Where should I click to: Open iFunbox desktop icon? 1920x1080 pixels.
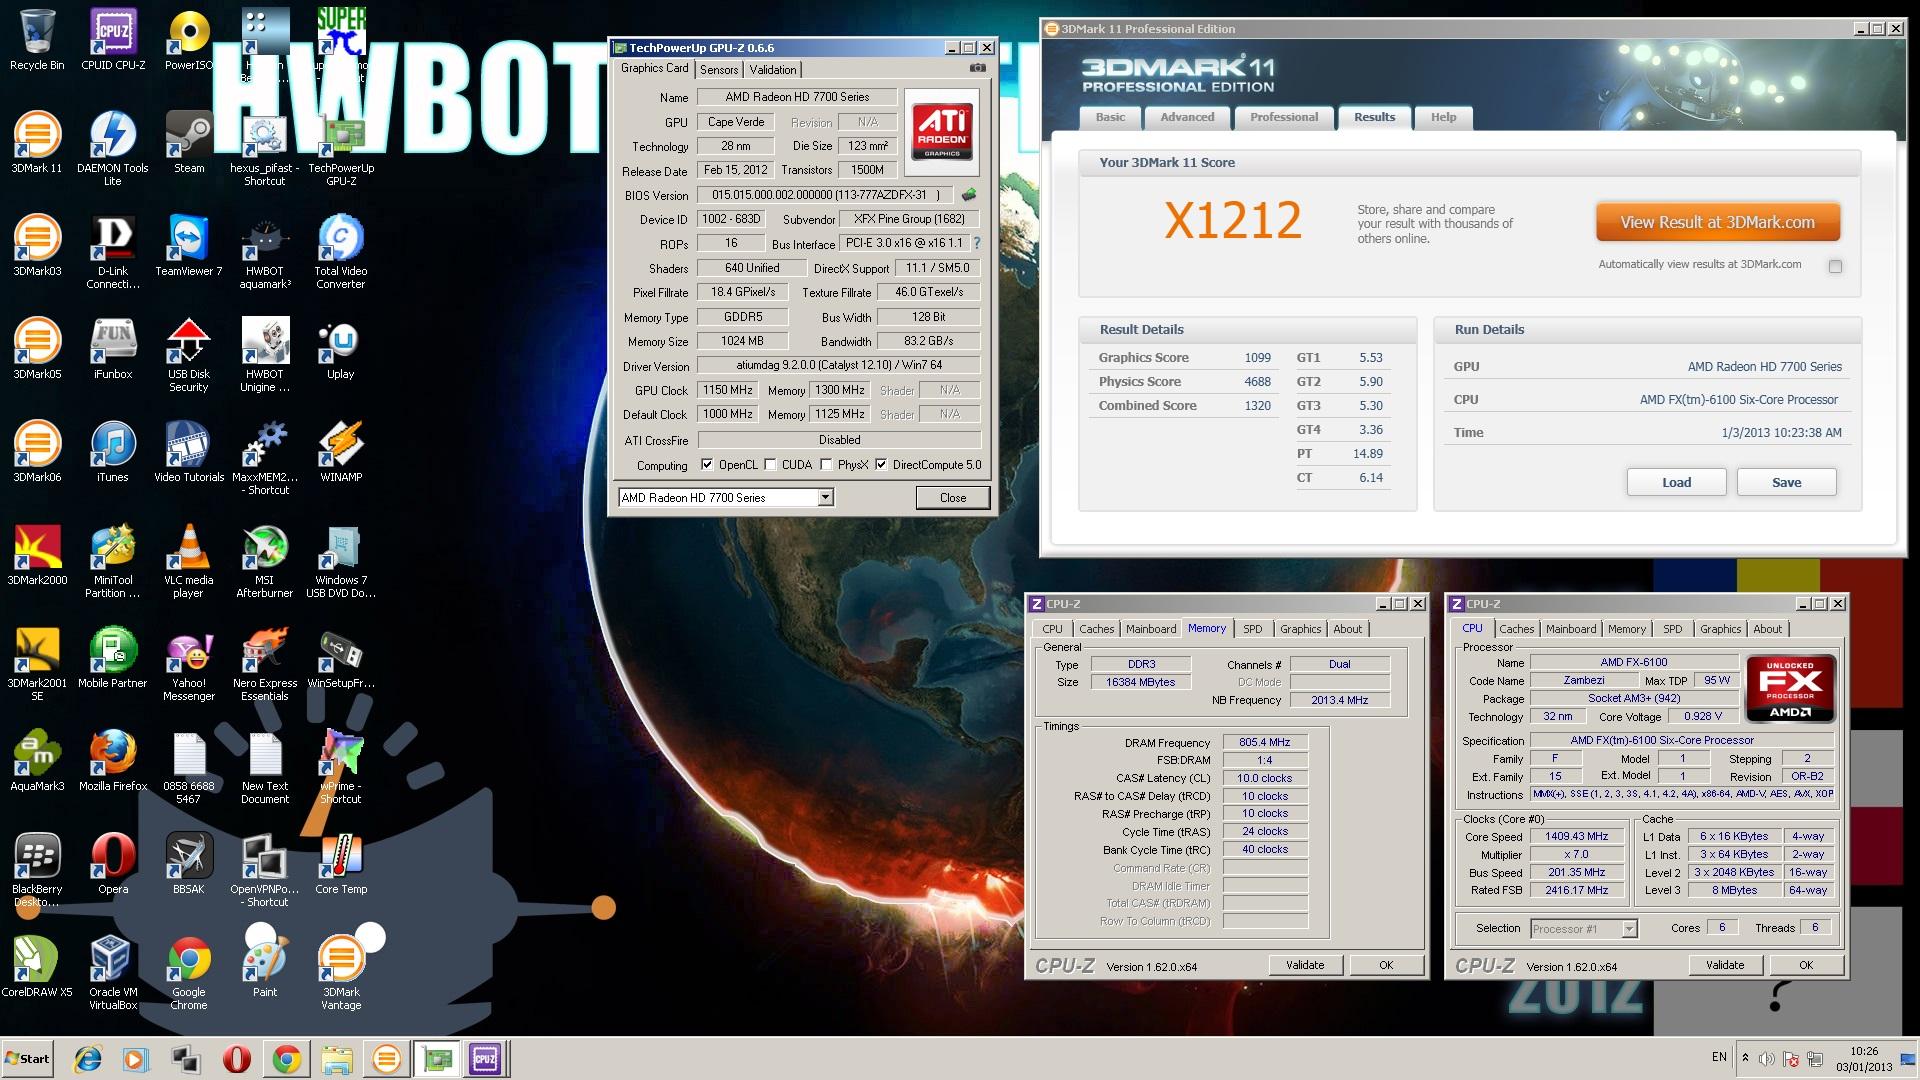click(113, 349)
